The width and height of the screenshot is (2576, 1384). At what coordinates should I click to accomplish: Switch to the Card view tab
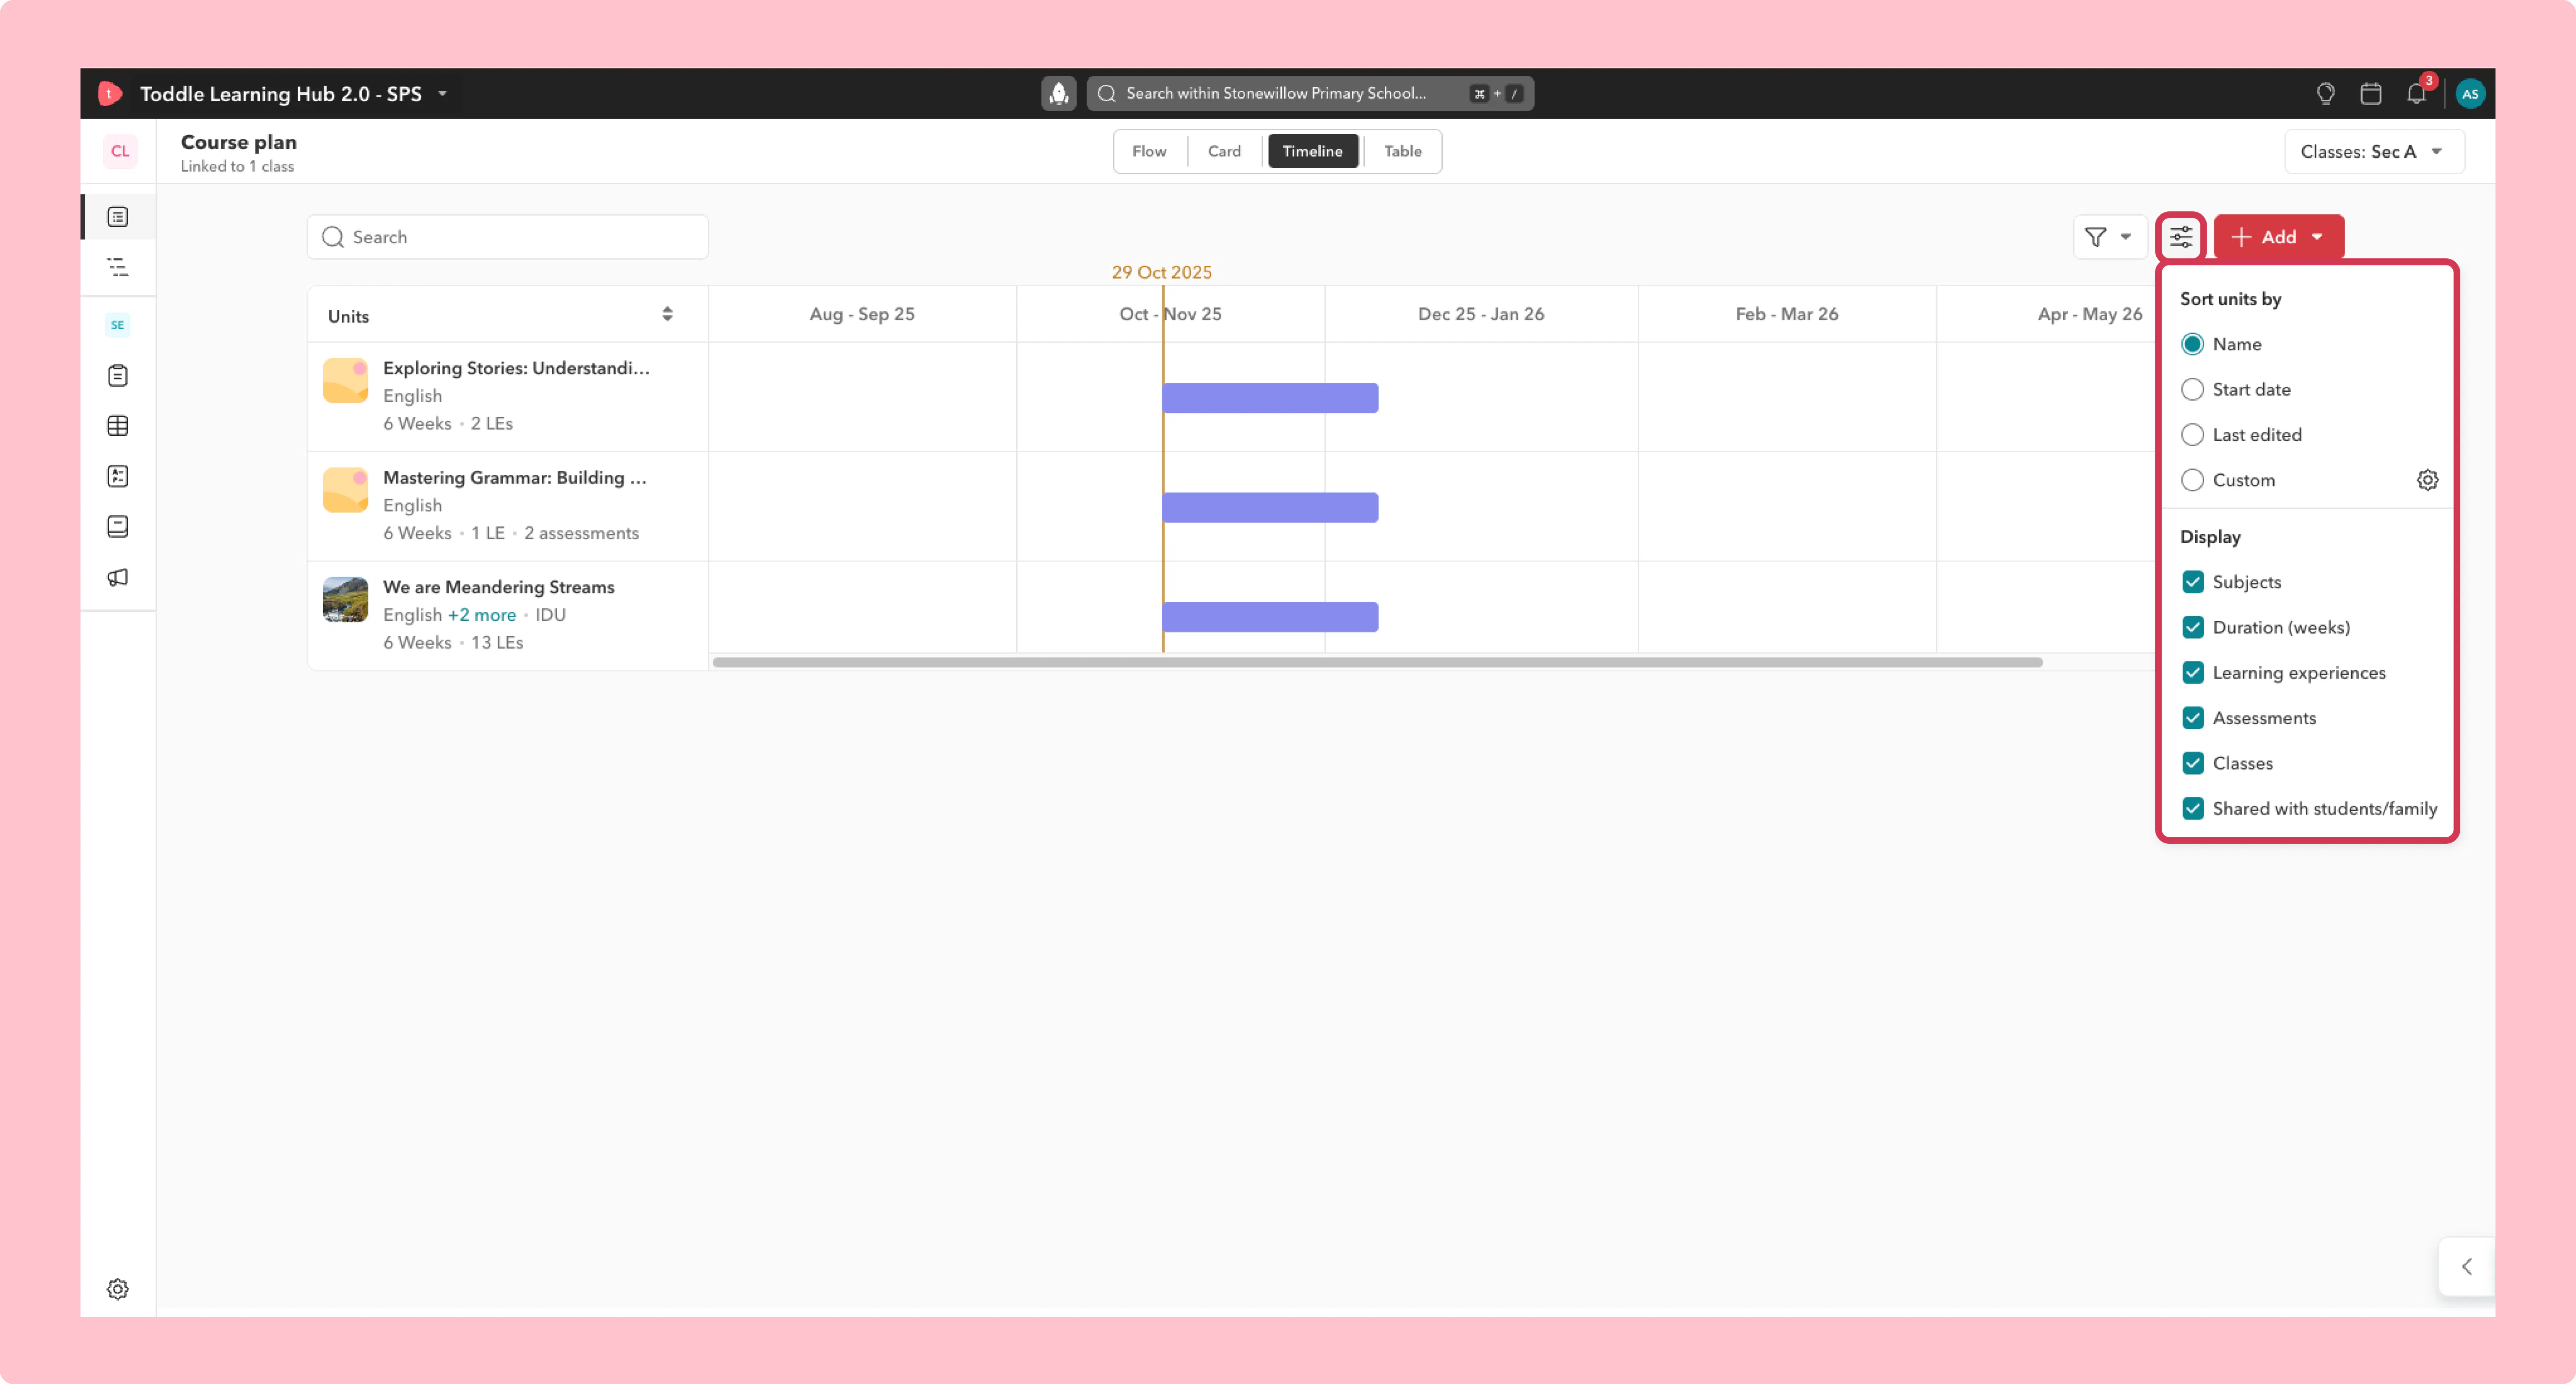pos(1224,151)
